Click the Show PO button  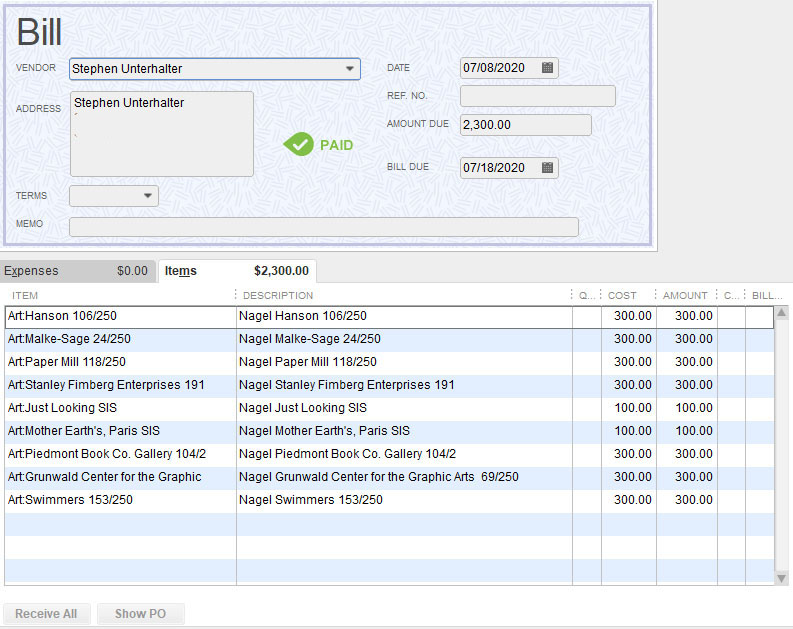pyautogui.click(x=140, y=614)
